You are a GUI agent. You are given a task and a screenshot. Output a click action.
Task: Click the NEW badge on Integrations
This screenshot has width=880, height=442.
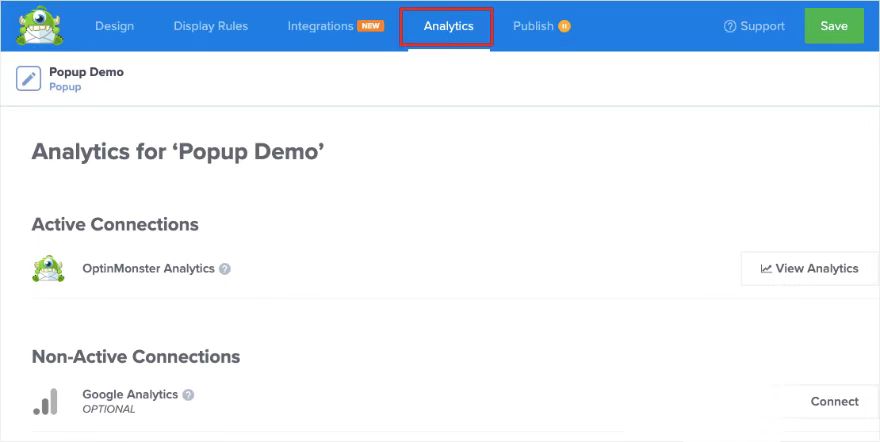[x=371, y=26]
